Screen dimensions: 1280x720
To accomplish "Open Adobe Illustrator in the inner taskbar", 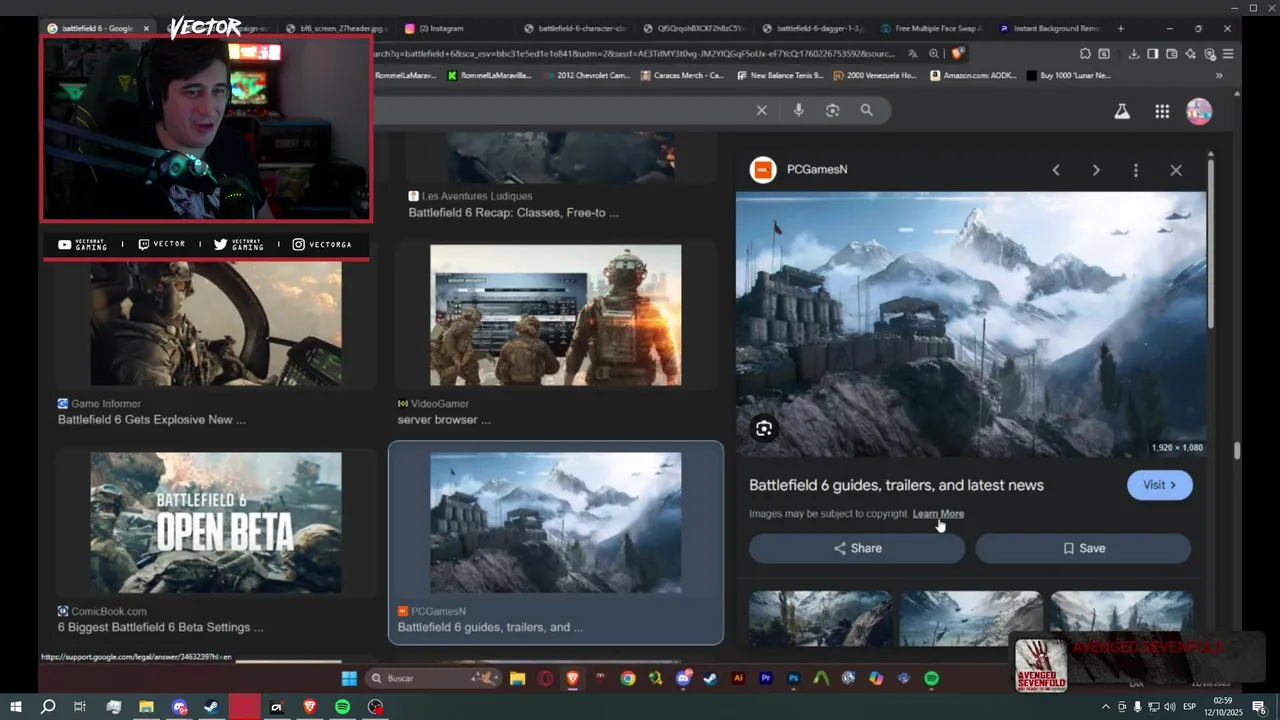I will coord(738,678).
